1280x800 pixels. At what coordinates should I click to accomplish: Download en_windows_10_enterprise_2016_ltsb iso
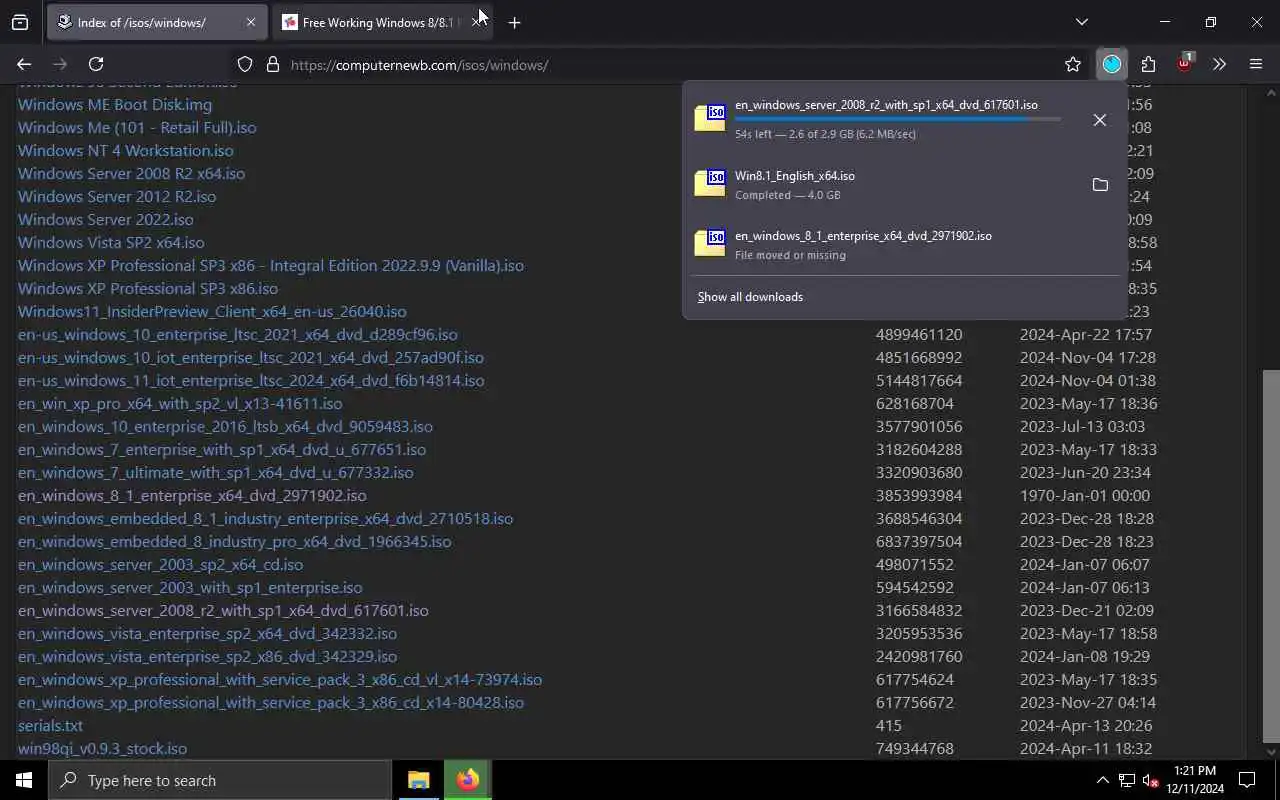click(x=225, y=426)
